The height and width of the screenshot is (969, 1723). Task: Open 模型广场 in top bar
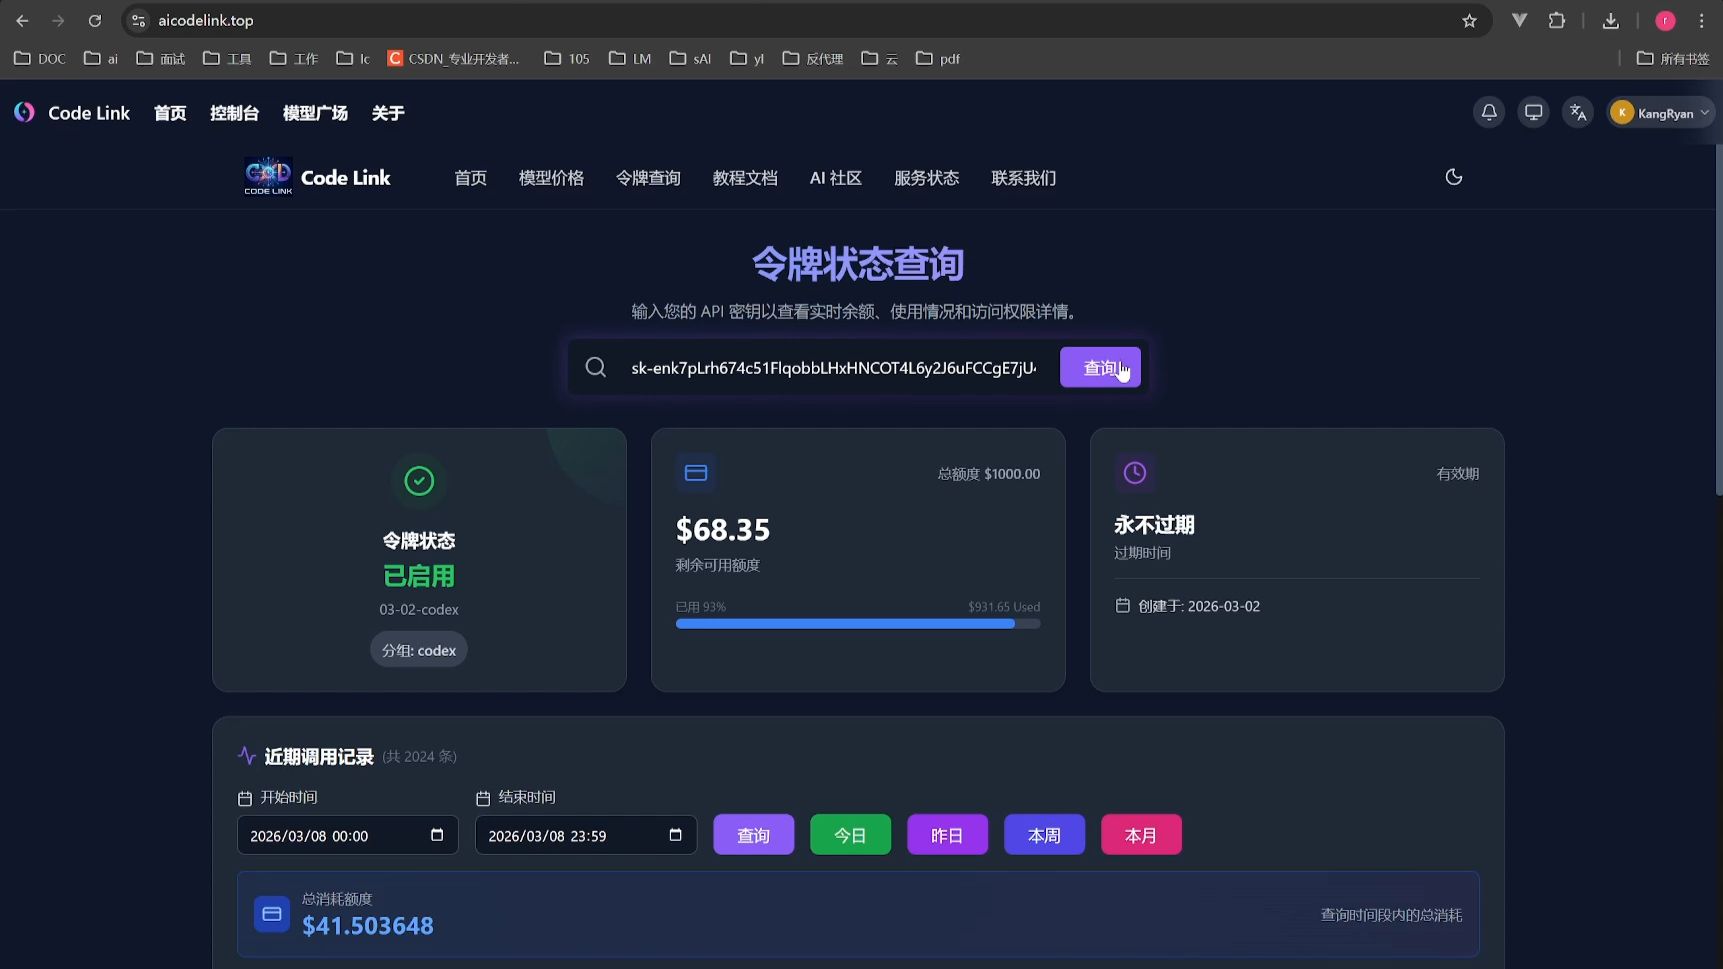tap(315, 113)
